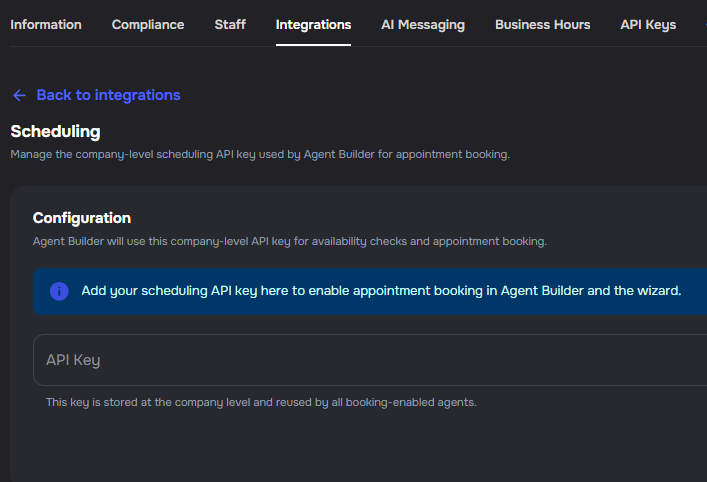
Task: Click the Scheduling description subtitle text
Action: point(260,154)
